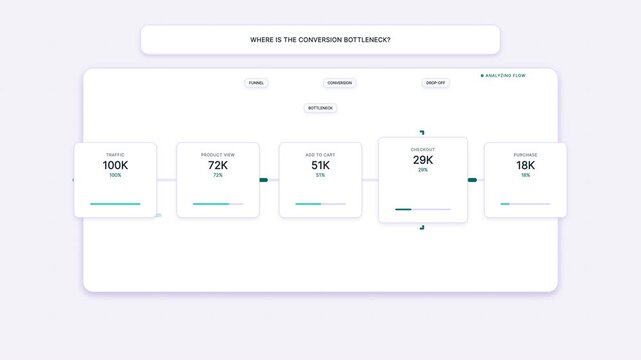The width and height of the screenshot is (641, 360).
Task: Click the 18% label under Purchase
Action: [525, 175]
